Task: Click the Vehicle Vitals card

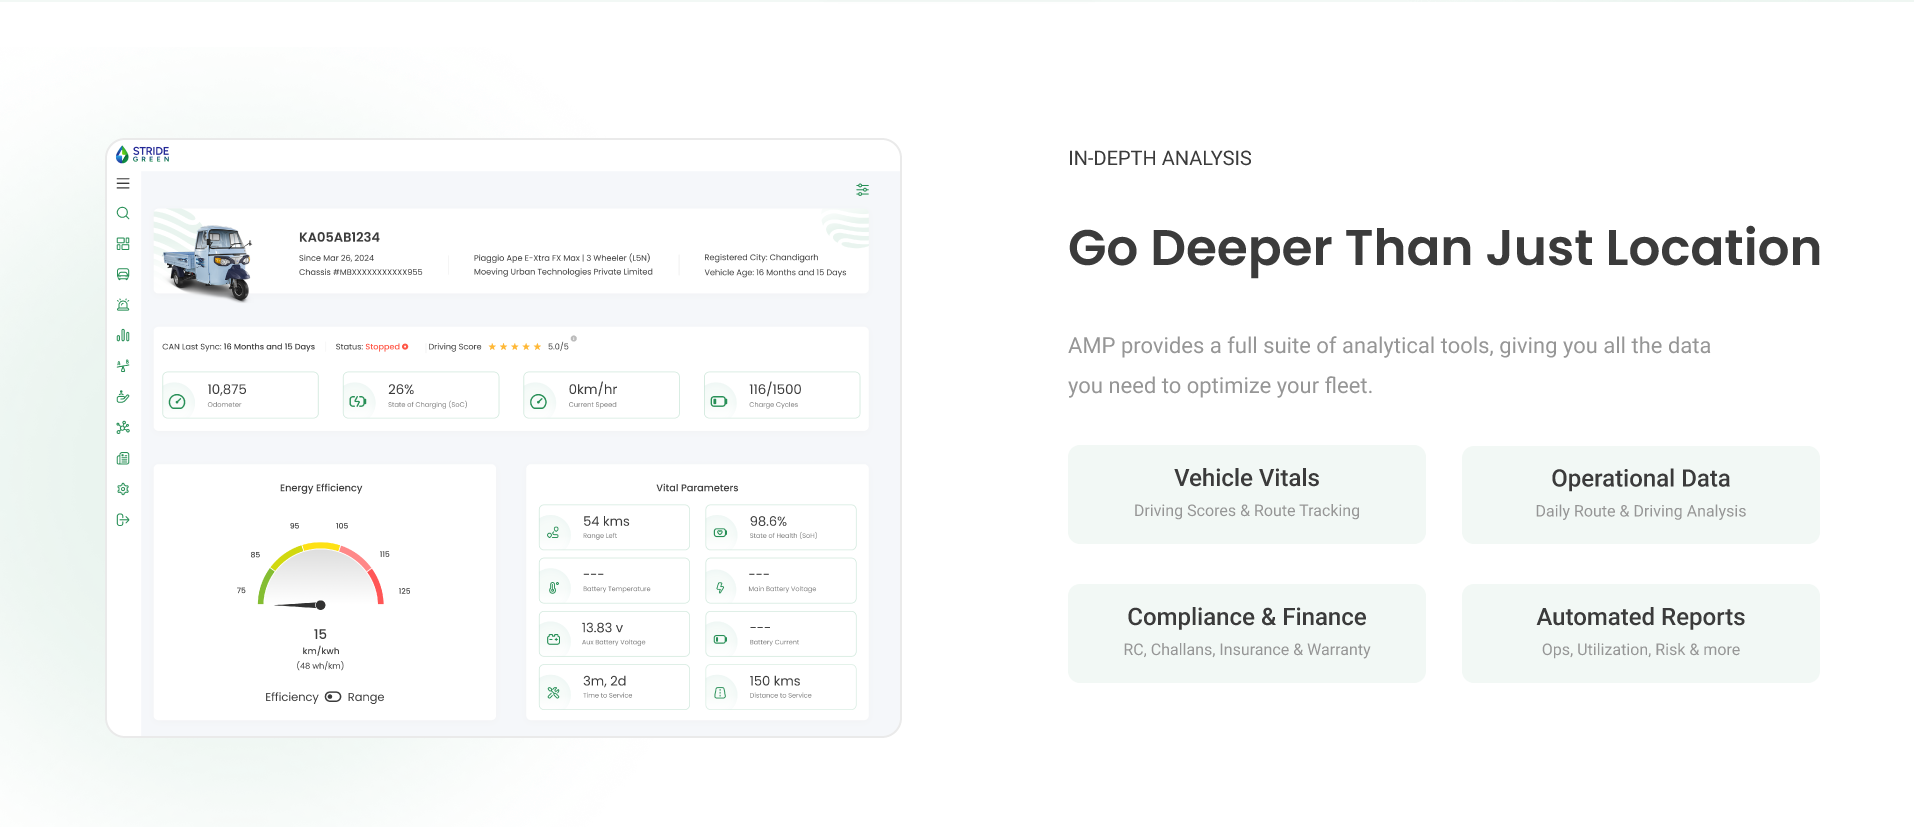Action: [1246, 494]
